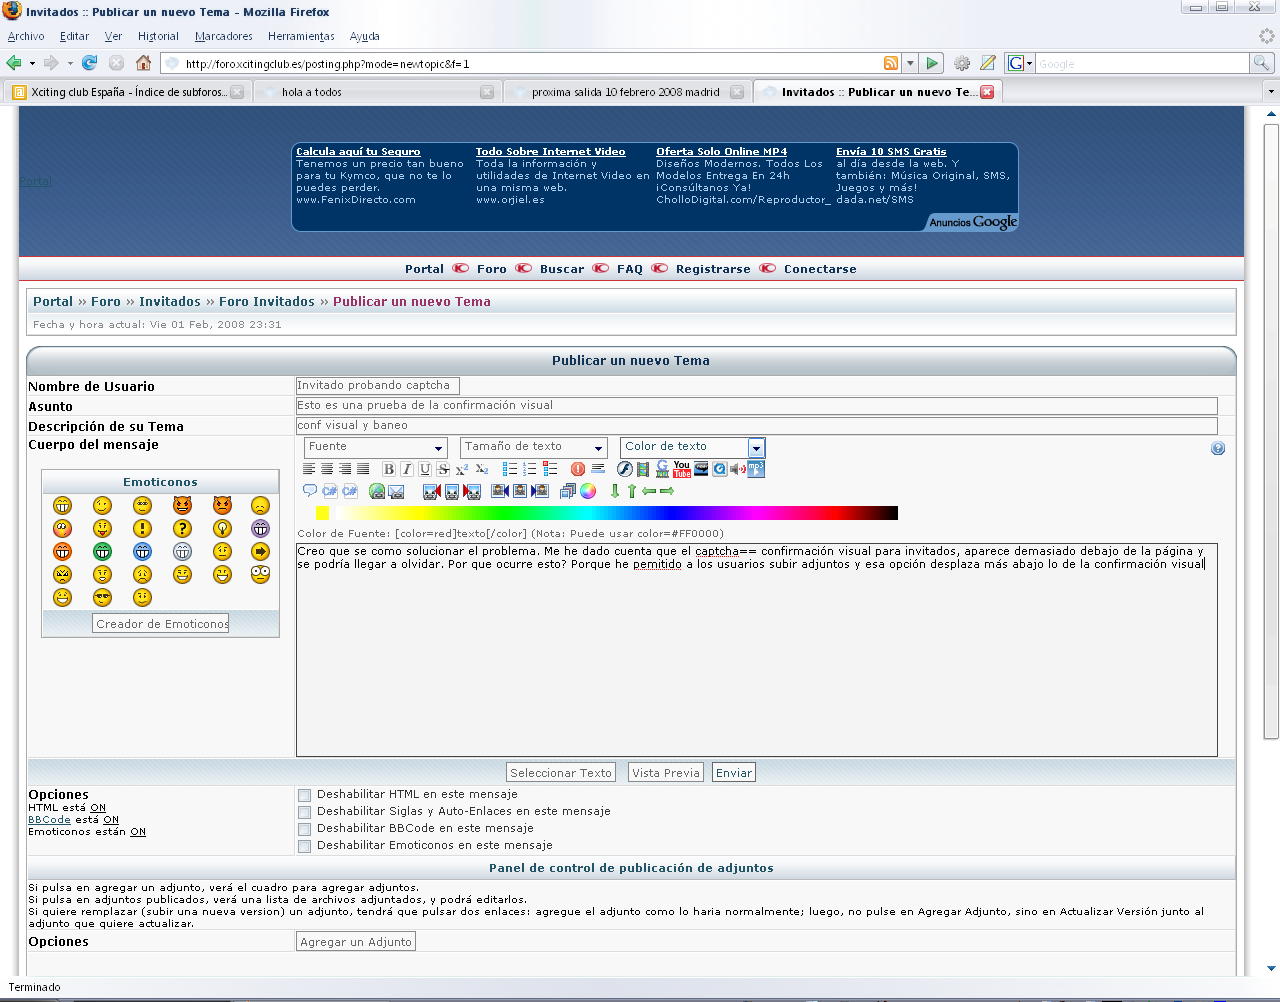The height and width of the screenshot is (1002, 1280).
Task: Insert the sunglasses emoticon
Action: (x=102, y=597)
